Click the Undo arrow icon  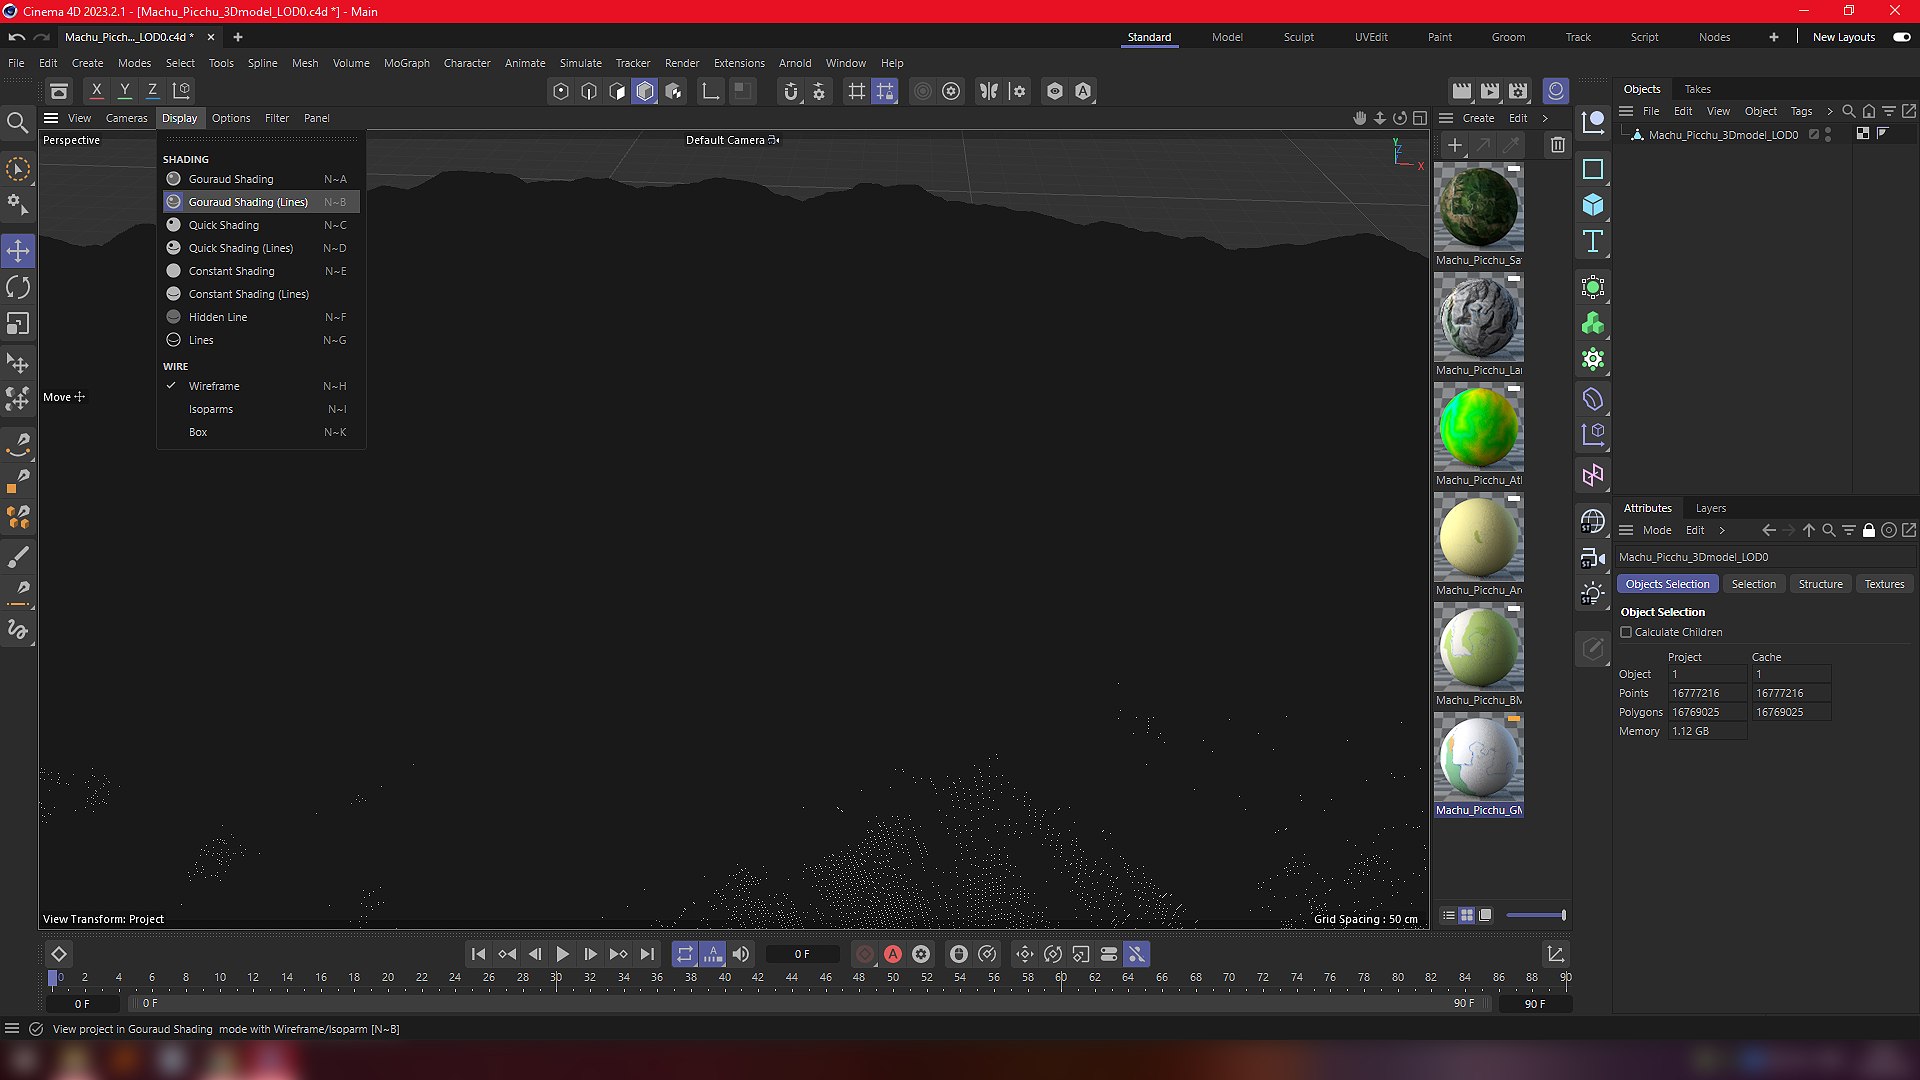16,37
